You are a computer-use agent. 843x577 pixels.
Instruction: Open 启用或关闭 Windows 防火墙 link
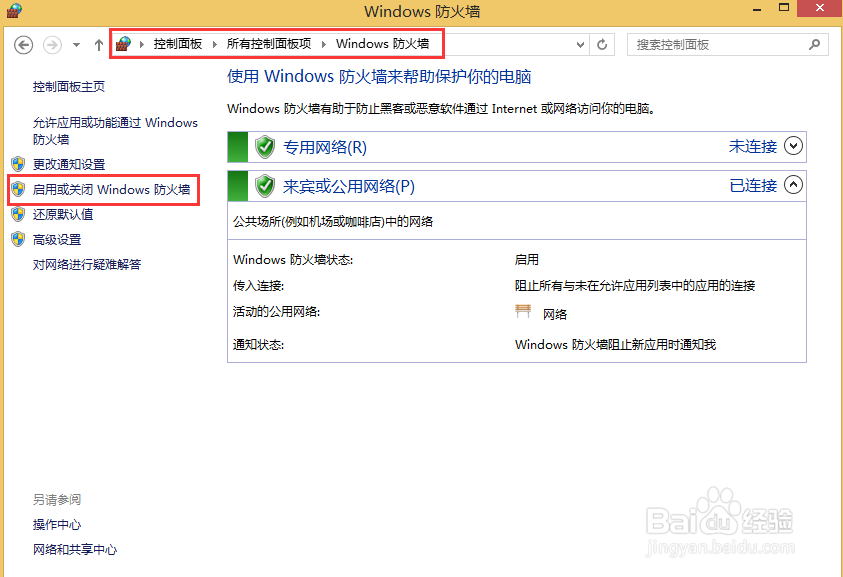111,189
